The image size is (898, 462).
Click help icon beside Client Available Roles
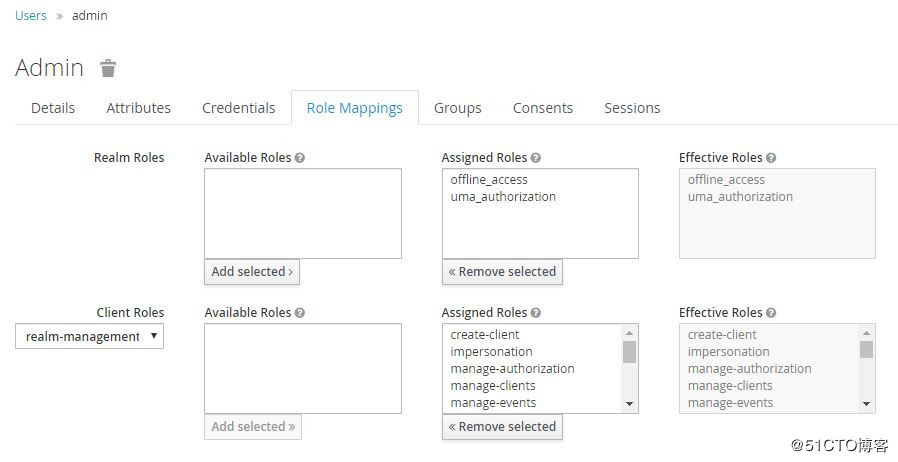[300, 313]
